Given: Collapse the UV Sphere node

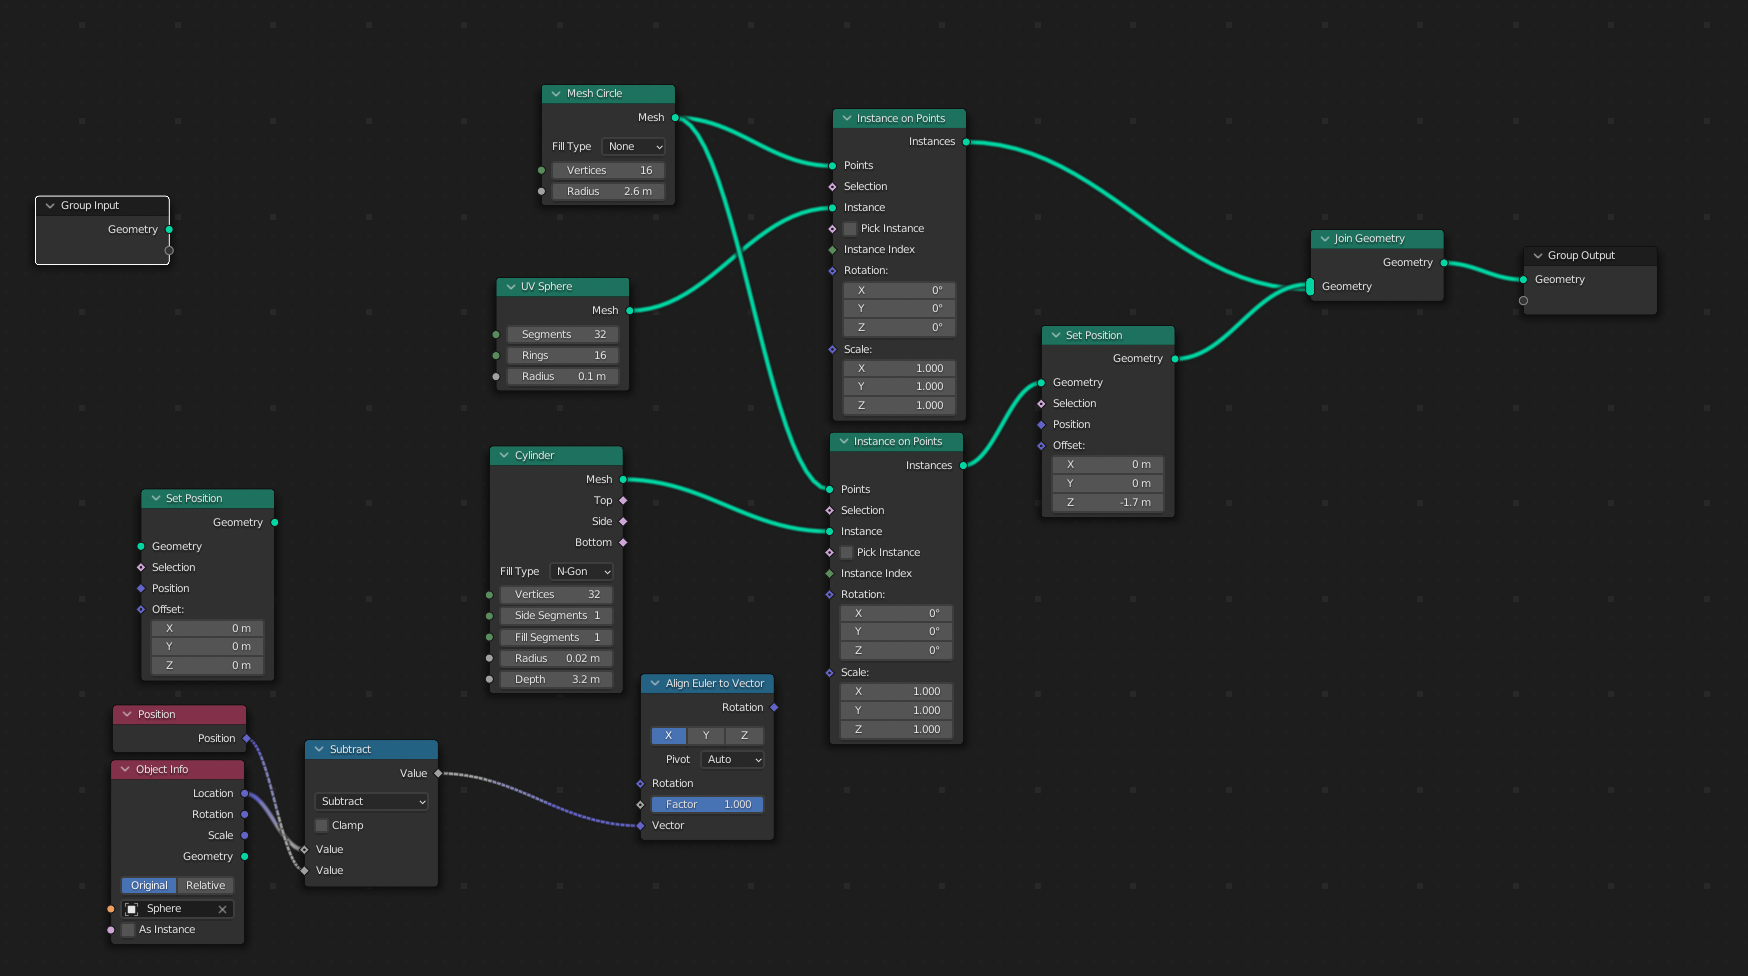Looking at the screenshot, I should pos(511,287).
